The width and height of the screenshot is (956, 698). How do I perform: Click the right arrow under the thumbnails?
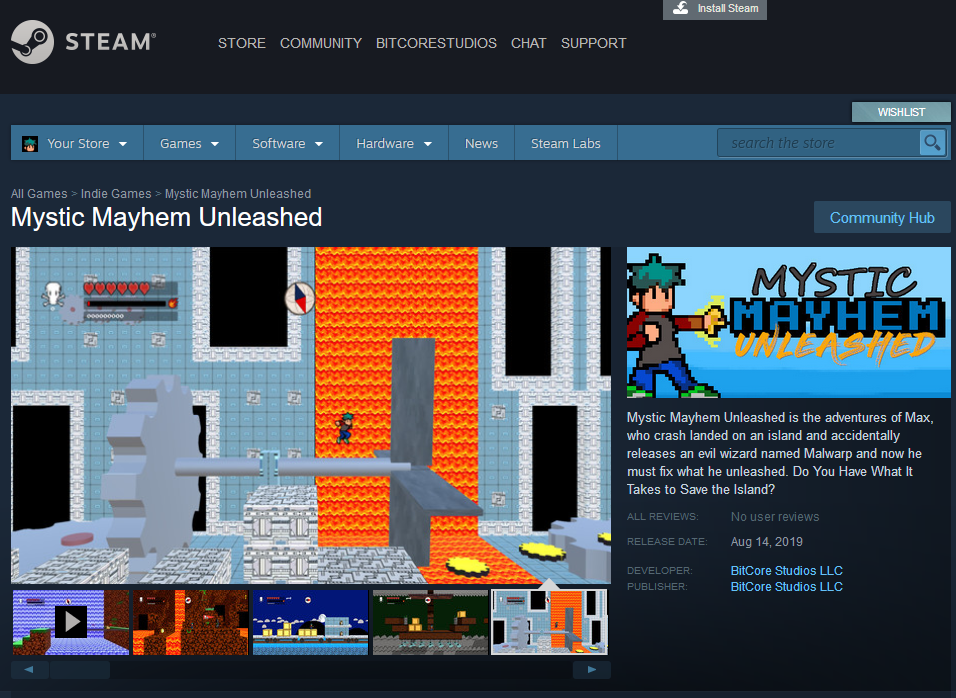(x=592, y=669)
